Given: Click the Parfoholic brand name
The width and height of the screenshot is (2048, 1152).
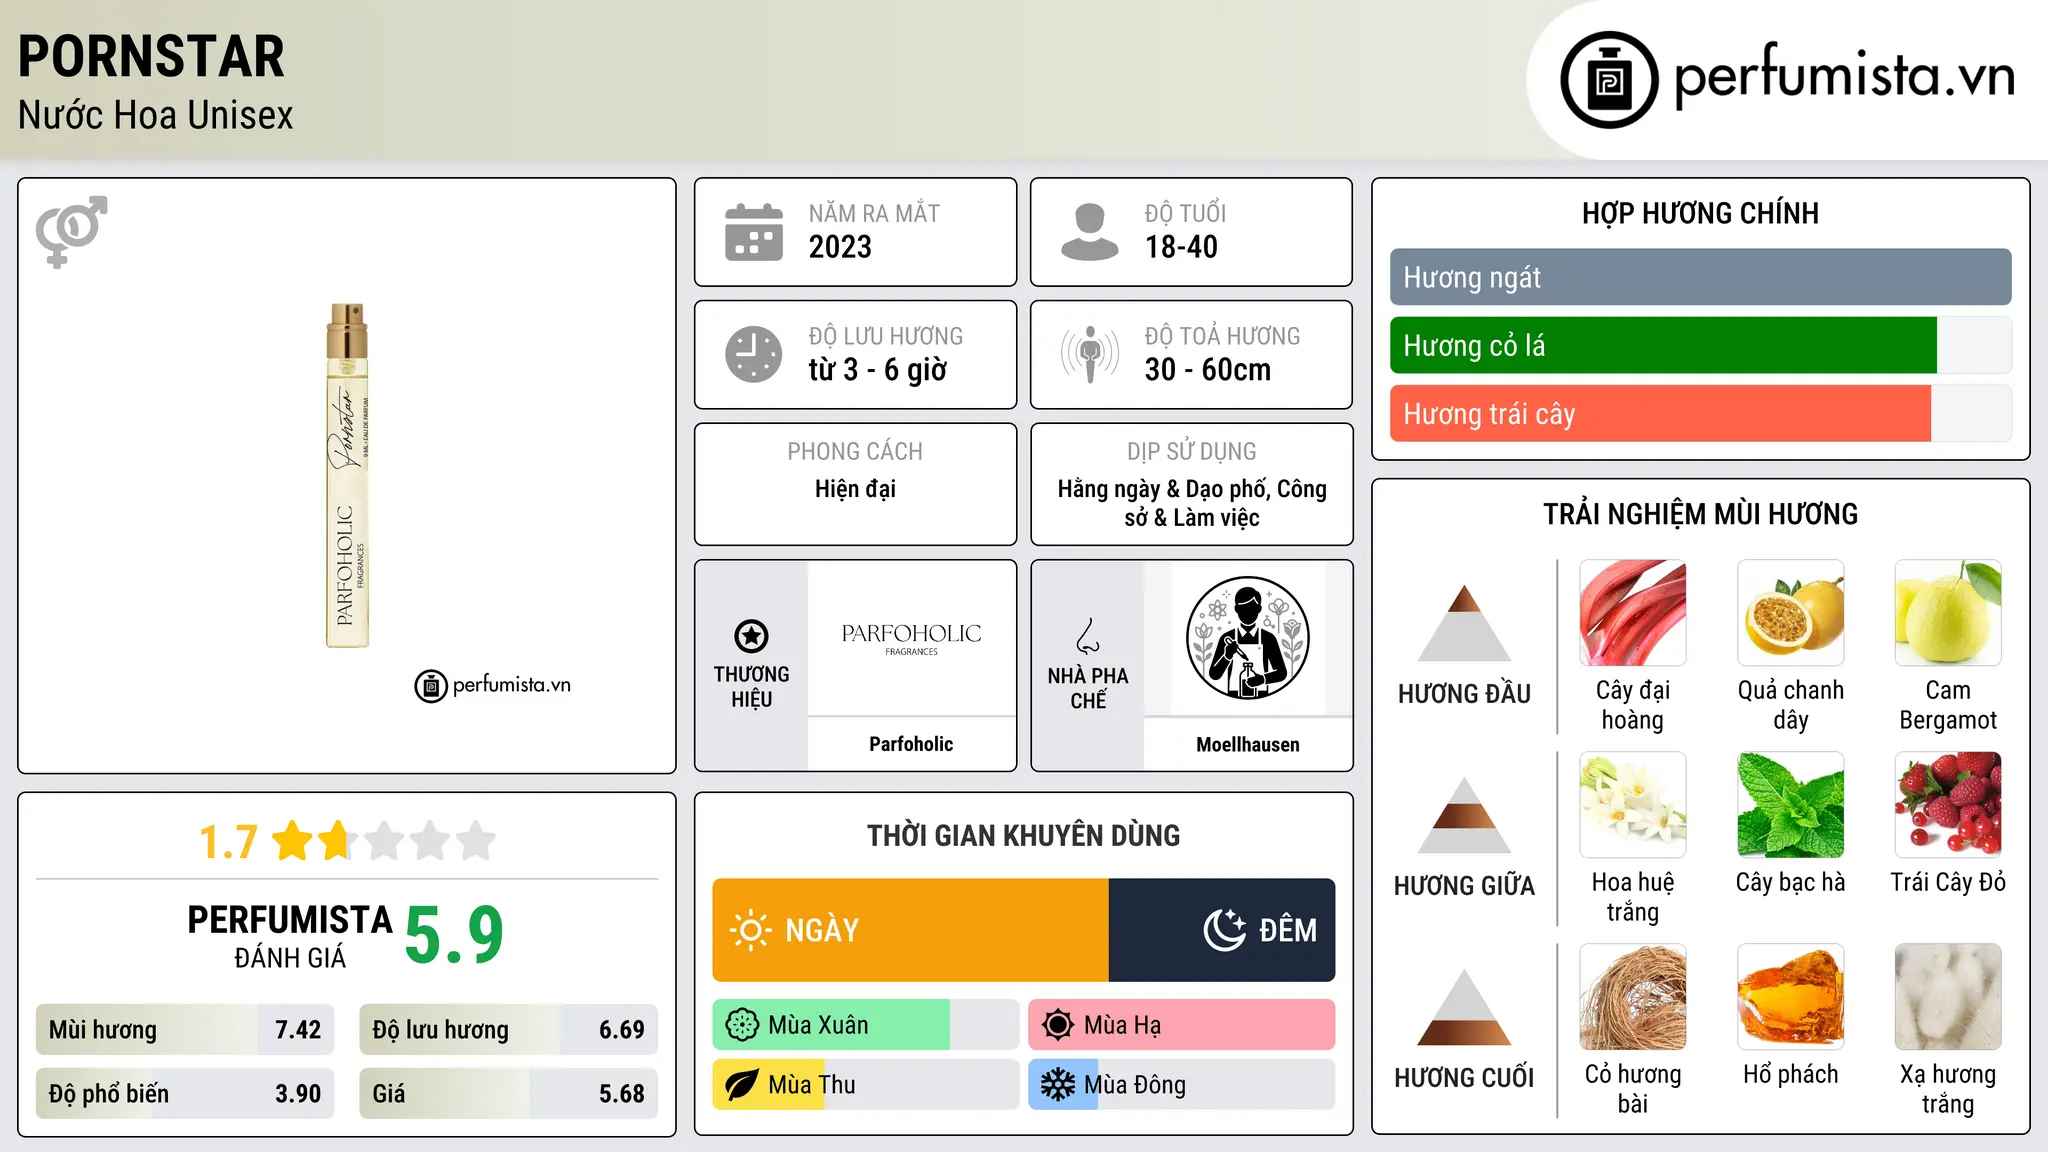Looking at the screenshot, I should 911,744.
